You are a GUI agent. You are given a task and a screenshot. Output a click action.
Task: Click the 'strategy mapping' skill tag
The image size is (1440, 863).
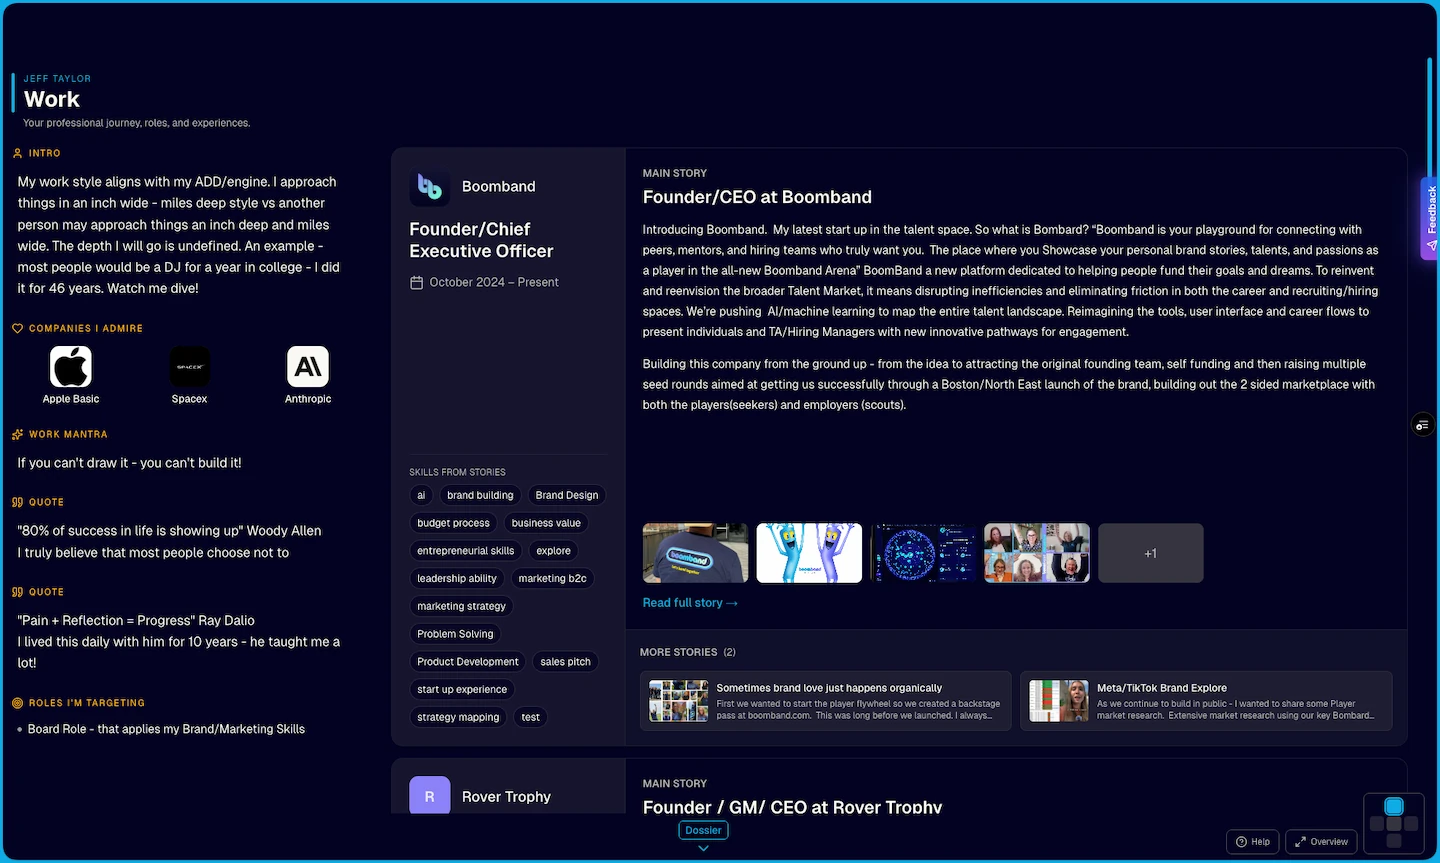coord(458,717)
